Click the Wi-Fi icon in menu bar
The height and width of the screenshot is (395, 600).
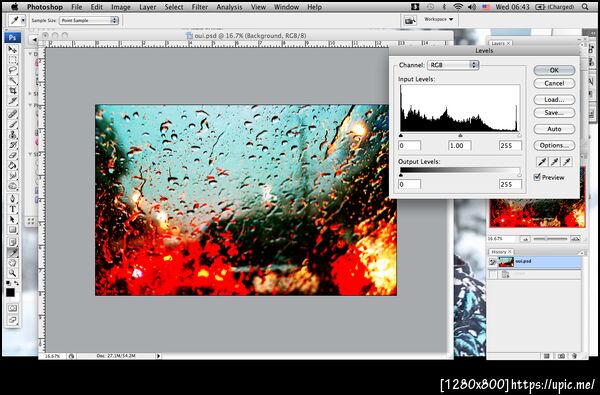click(x=458, y=7)
